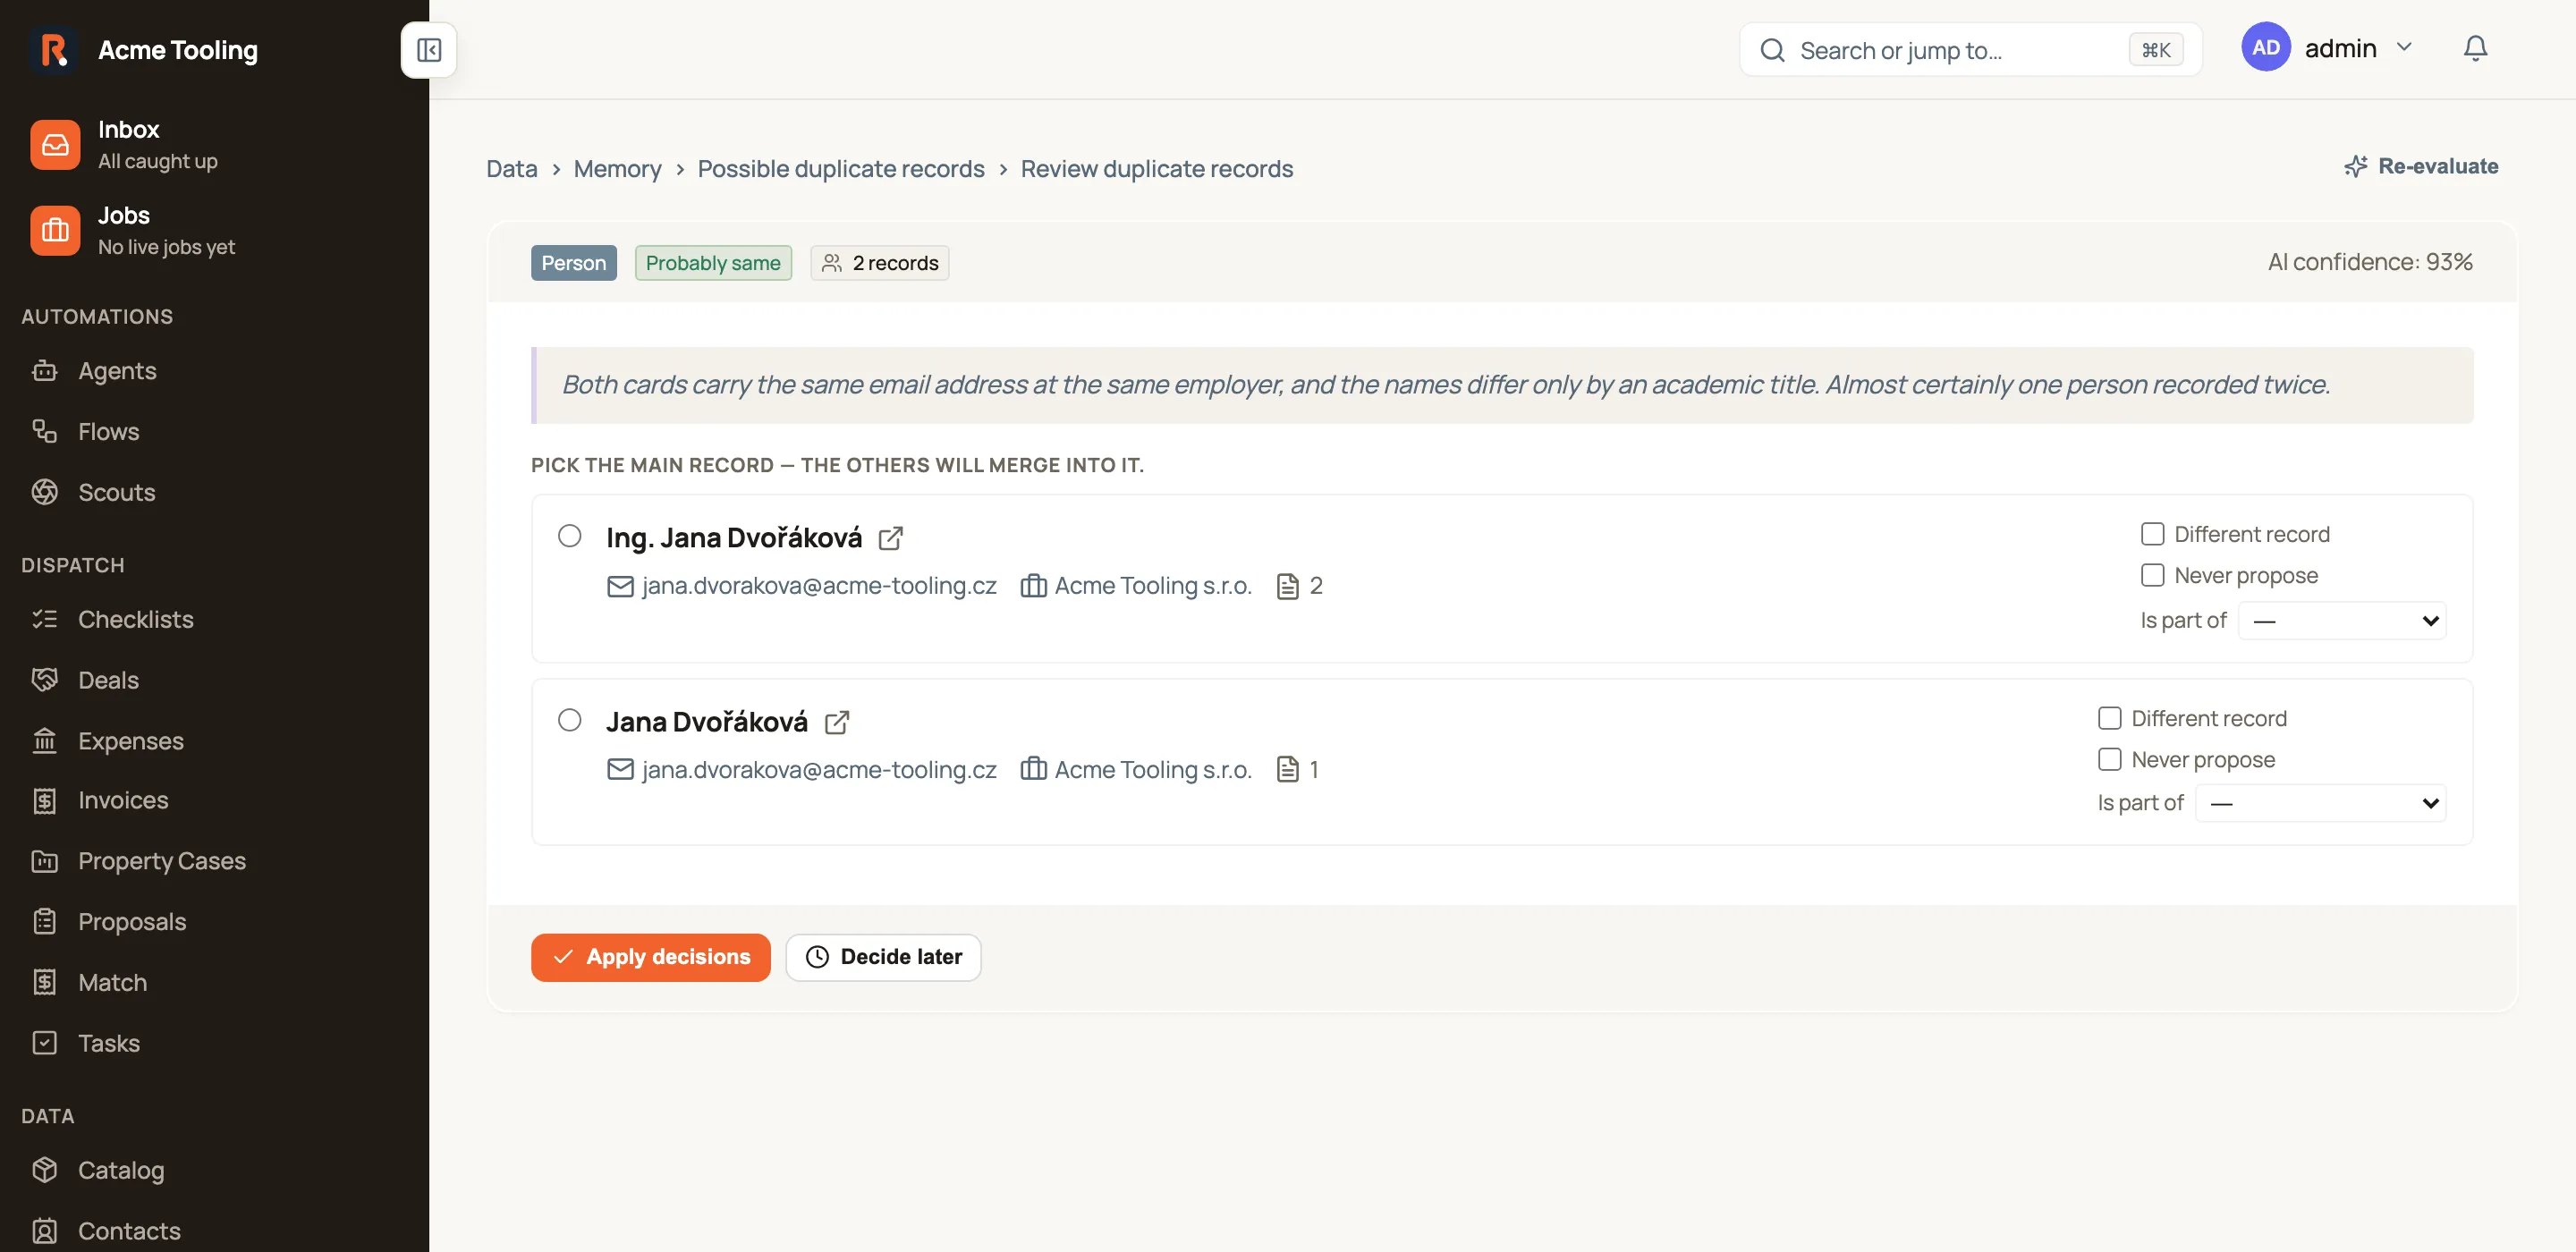The width and height of the screenshot is (2576, 1252).
Task: Click the Acme Tooling logo icon
Action: click(x=54, y=50)
